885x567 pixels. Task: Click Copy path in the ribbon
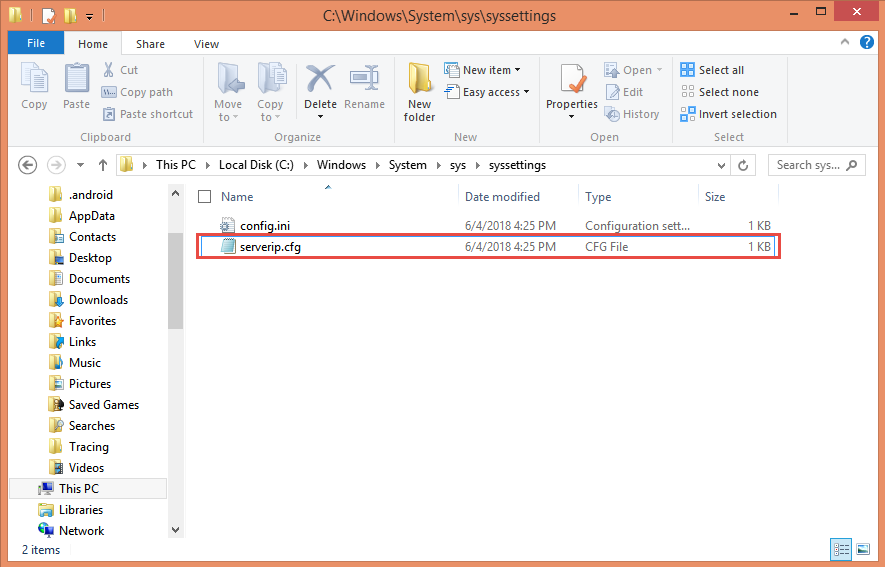click(138, 92)
